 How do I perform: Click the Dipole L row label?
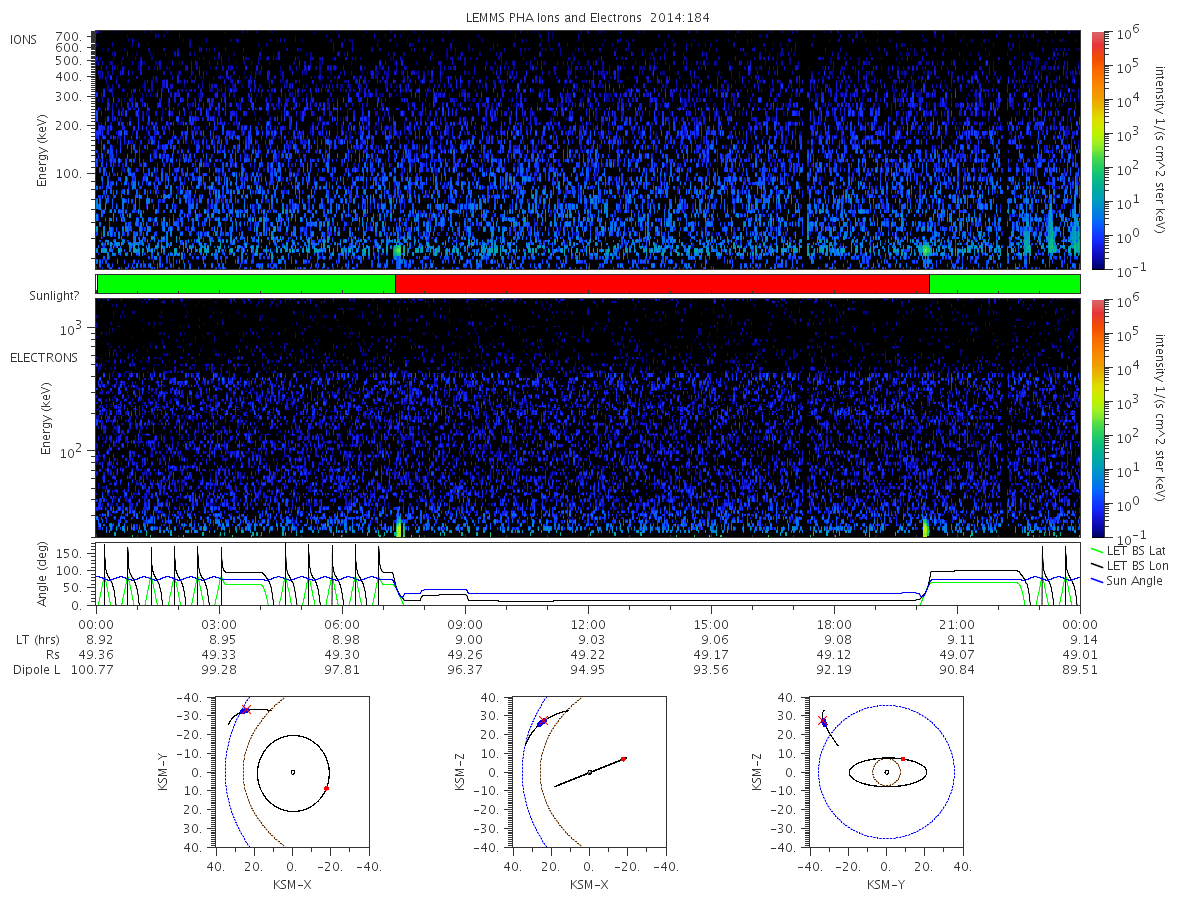(x=37, y=670)
